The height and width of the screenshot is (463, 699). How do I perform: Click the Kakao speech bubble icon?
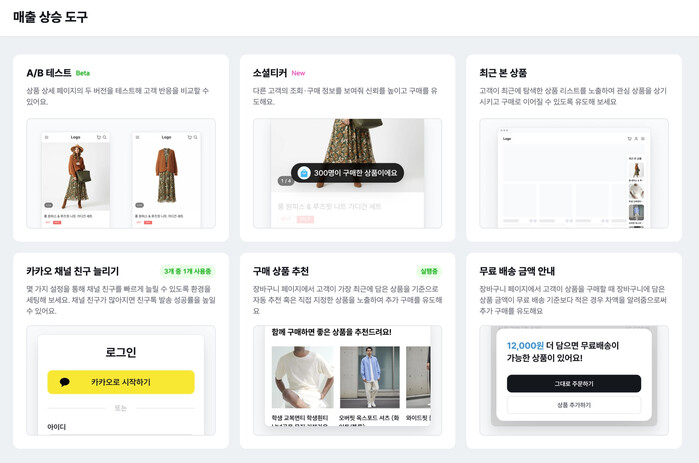coord(65,382)
